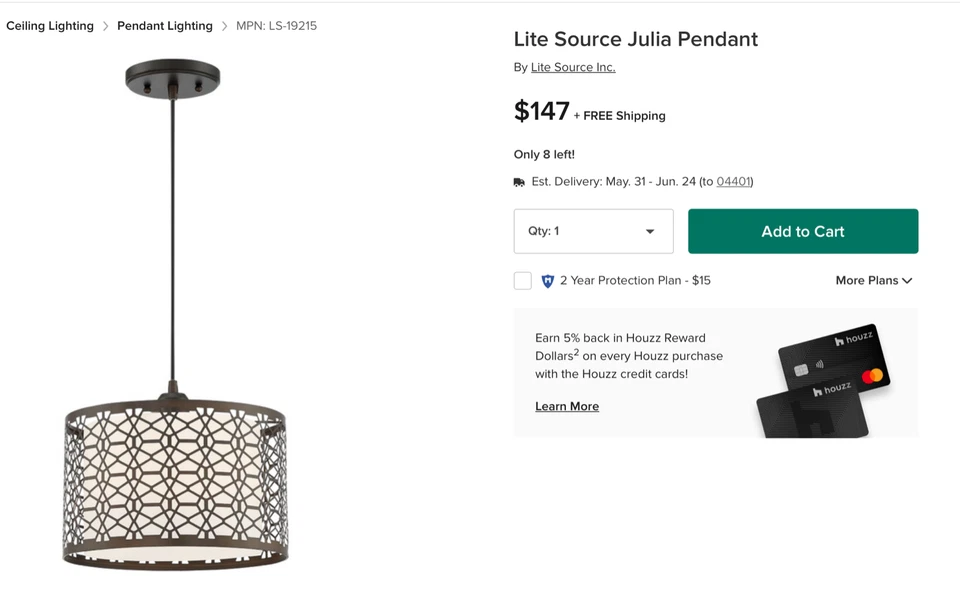Screen dimensions: 960x593
Task: Navigate to Pendant Lighting breadcrumb category
Action: click(x=165, y=26)
